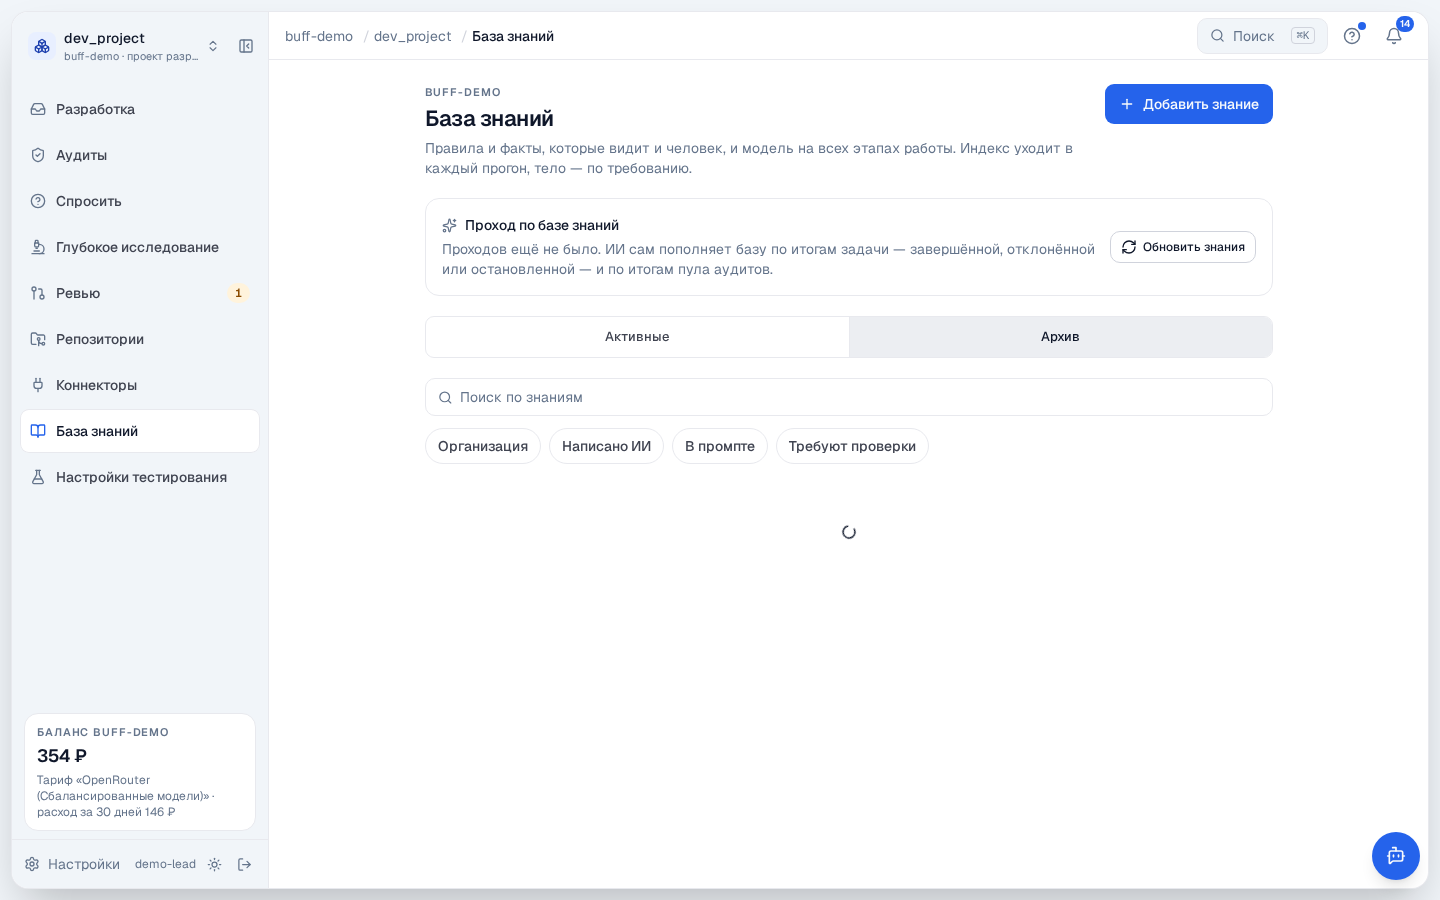This screenshot has width=1440, height=900.
Task: Switch to the Активные tab
Action: click(x=637, y=337)
